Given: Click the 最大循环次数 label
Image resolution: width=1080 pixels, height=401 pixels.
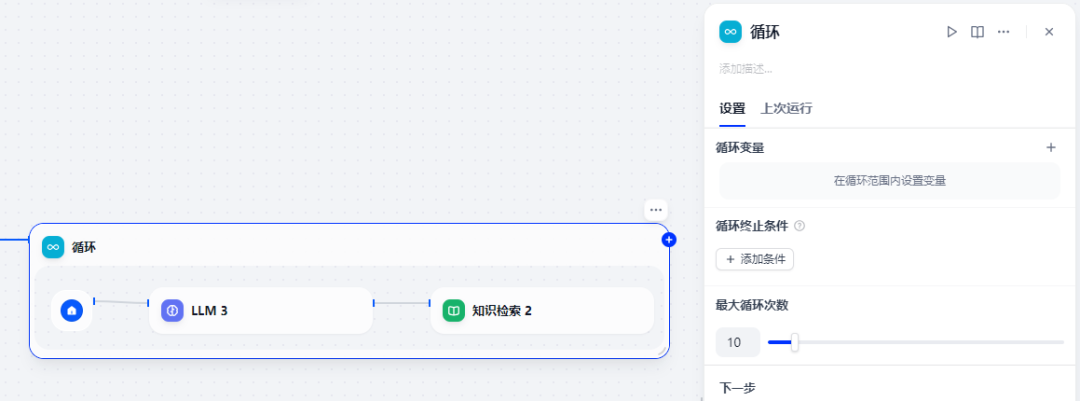Looking at the screenshot, I should pyautogui.click(x=751, y=305).
